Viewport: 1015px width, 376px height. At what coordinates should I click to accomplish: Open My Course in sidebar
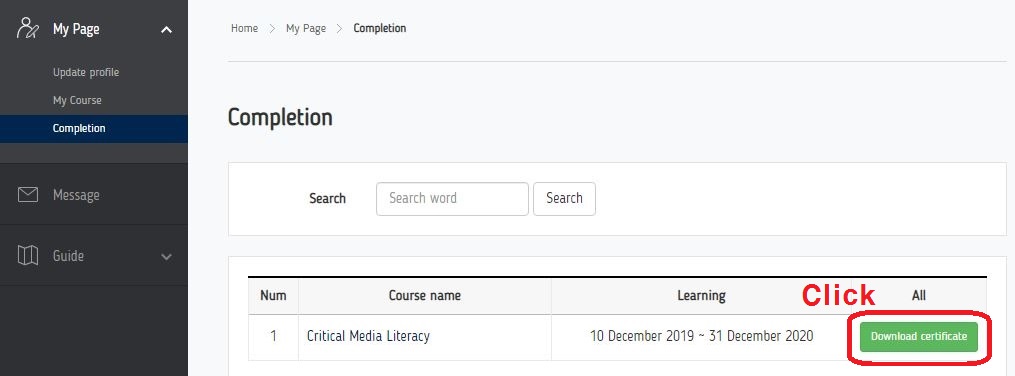pyautogui.click(x=77, y=100)
